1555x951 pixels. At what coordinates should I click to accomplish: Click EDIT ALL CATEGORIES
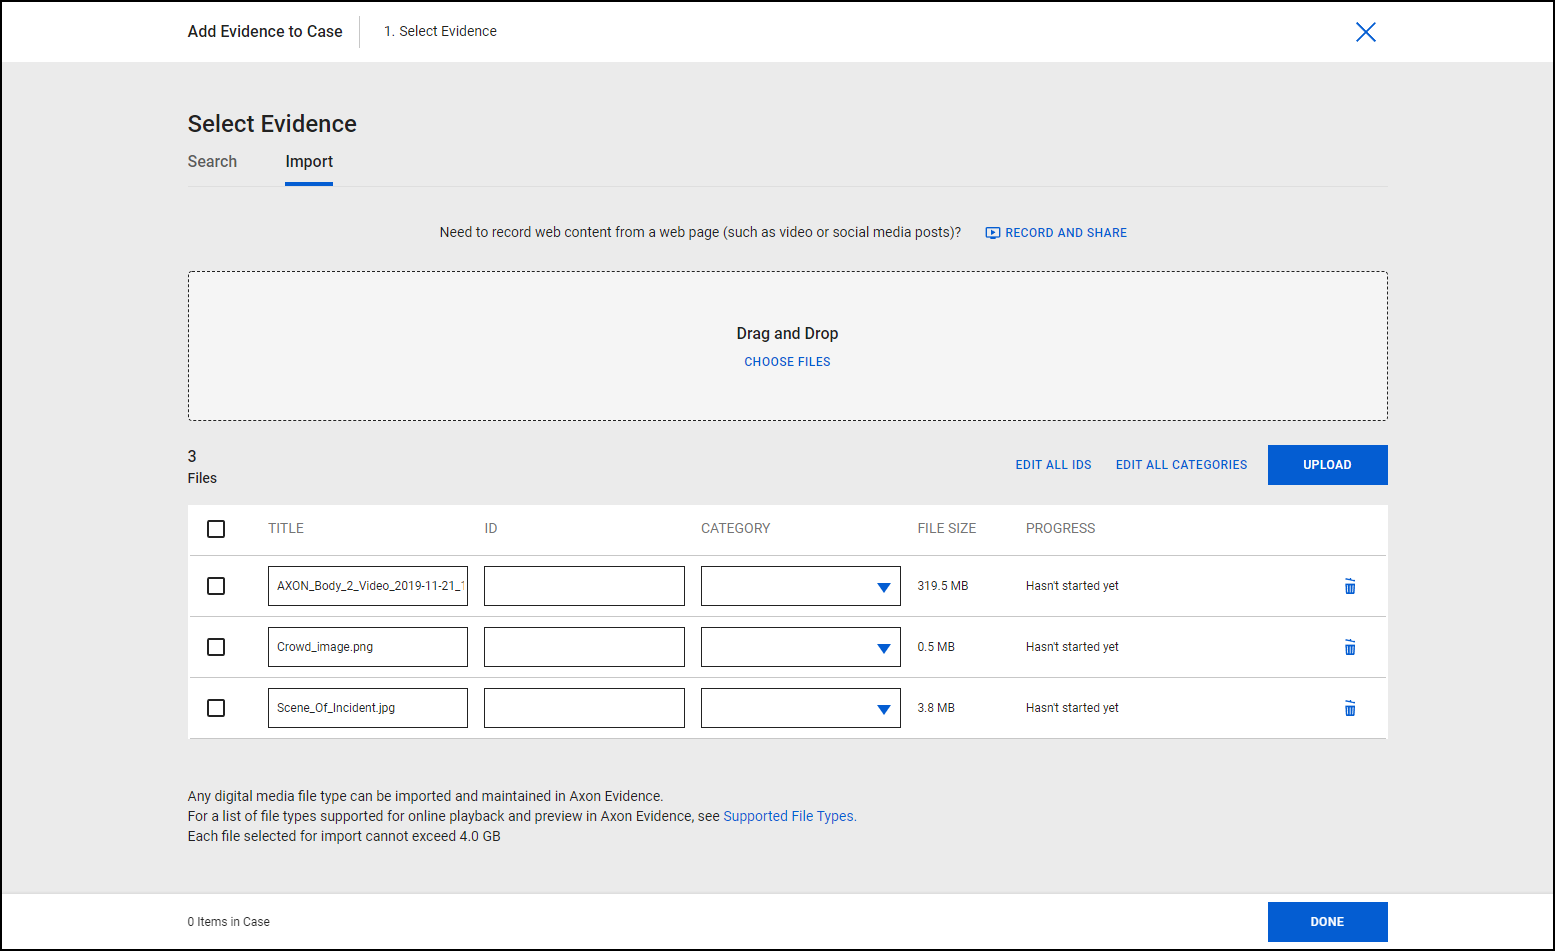1181,464
